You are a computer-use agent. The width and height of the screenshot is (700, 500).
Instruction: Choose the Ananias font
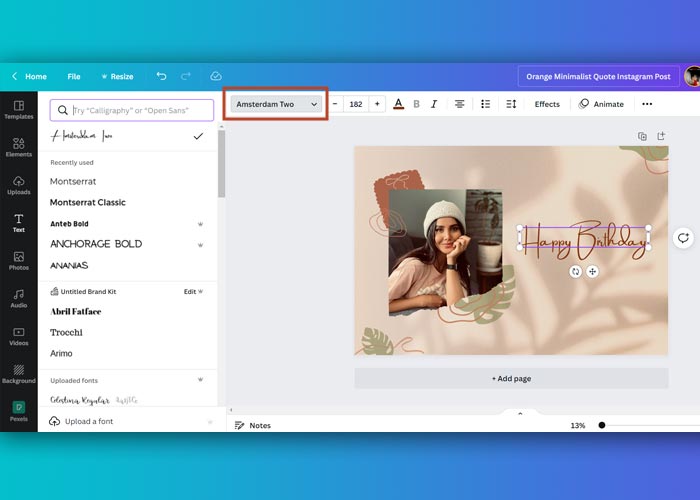click(69, 265)
